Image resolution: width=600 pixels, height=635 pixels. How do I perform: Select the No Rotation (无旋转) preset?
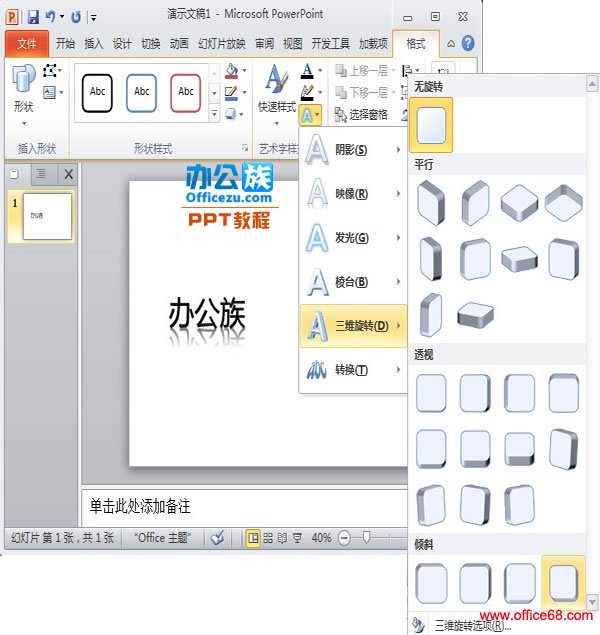(431, 126)
